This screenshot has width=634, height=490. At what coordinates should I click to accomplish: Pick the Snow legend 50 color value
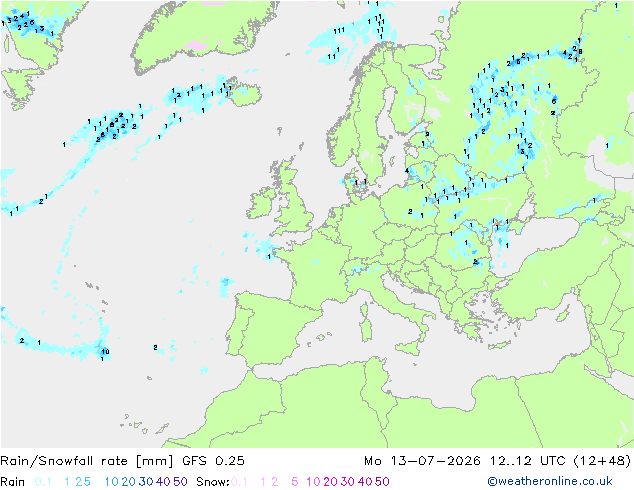[x=382, y=482]
